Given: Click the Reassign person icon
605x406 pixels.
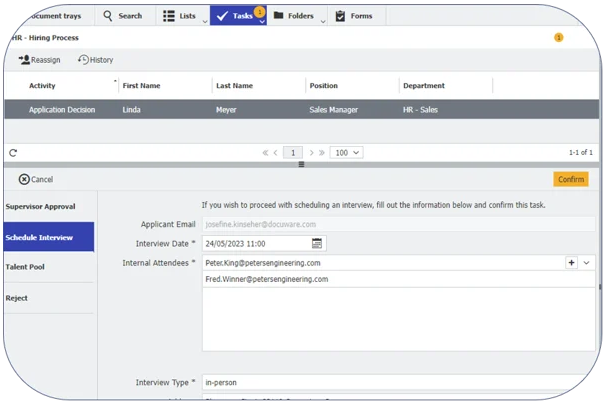Looking at the screenshot, I should pyautogui.click(x=25, y=60).
